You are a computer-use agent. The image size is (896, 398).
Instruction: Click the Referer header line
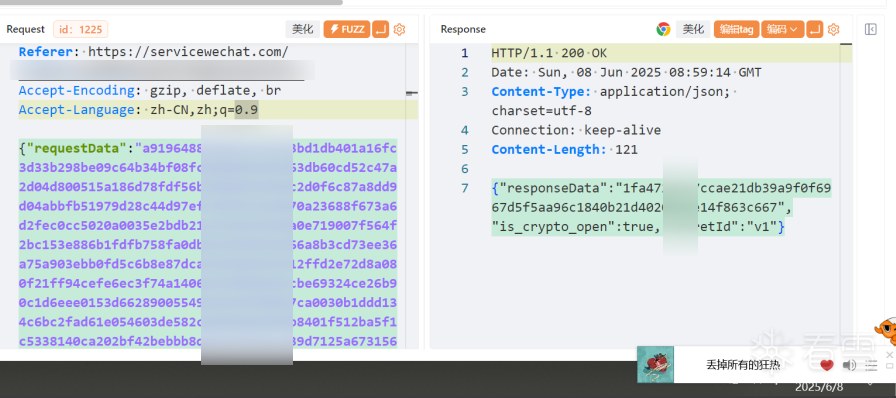pyautogui.click(x=154, y=52)
